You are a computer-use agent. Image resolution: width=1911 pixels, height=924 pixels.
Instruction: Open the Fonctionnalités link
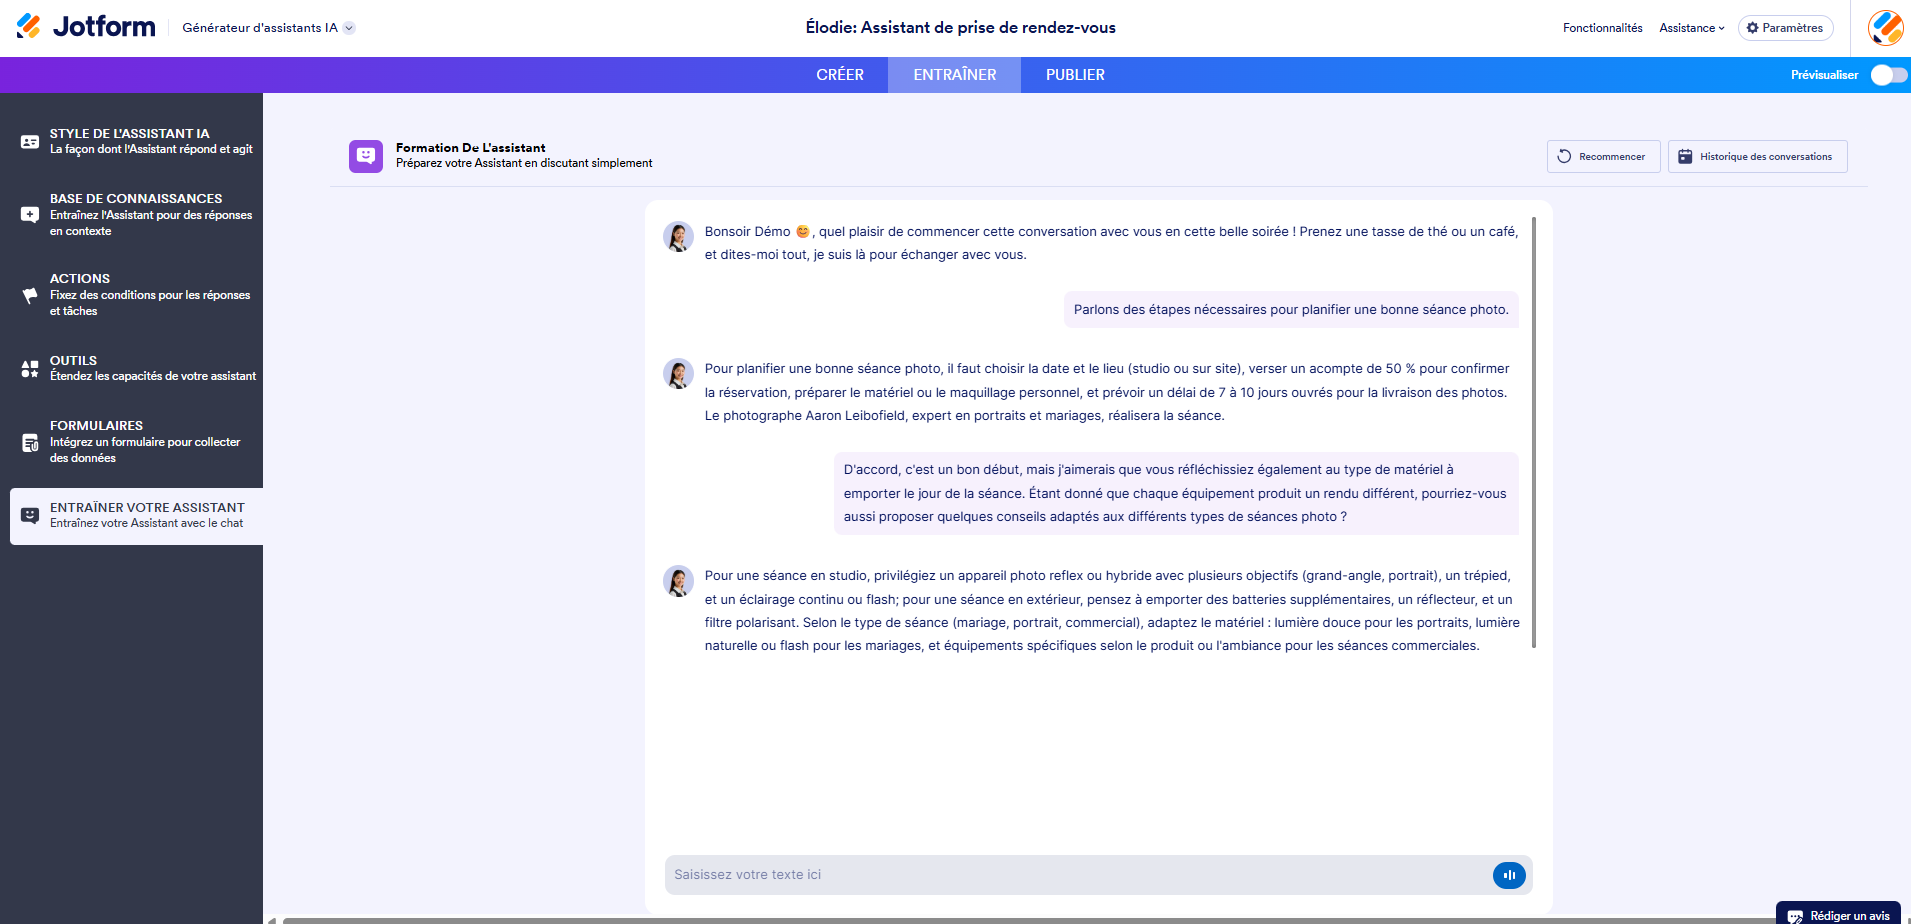pos(1602,28)
